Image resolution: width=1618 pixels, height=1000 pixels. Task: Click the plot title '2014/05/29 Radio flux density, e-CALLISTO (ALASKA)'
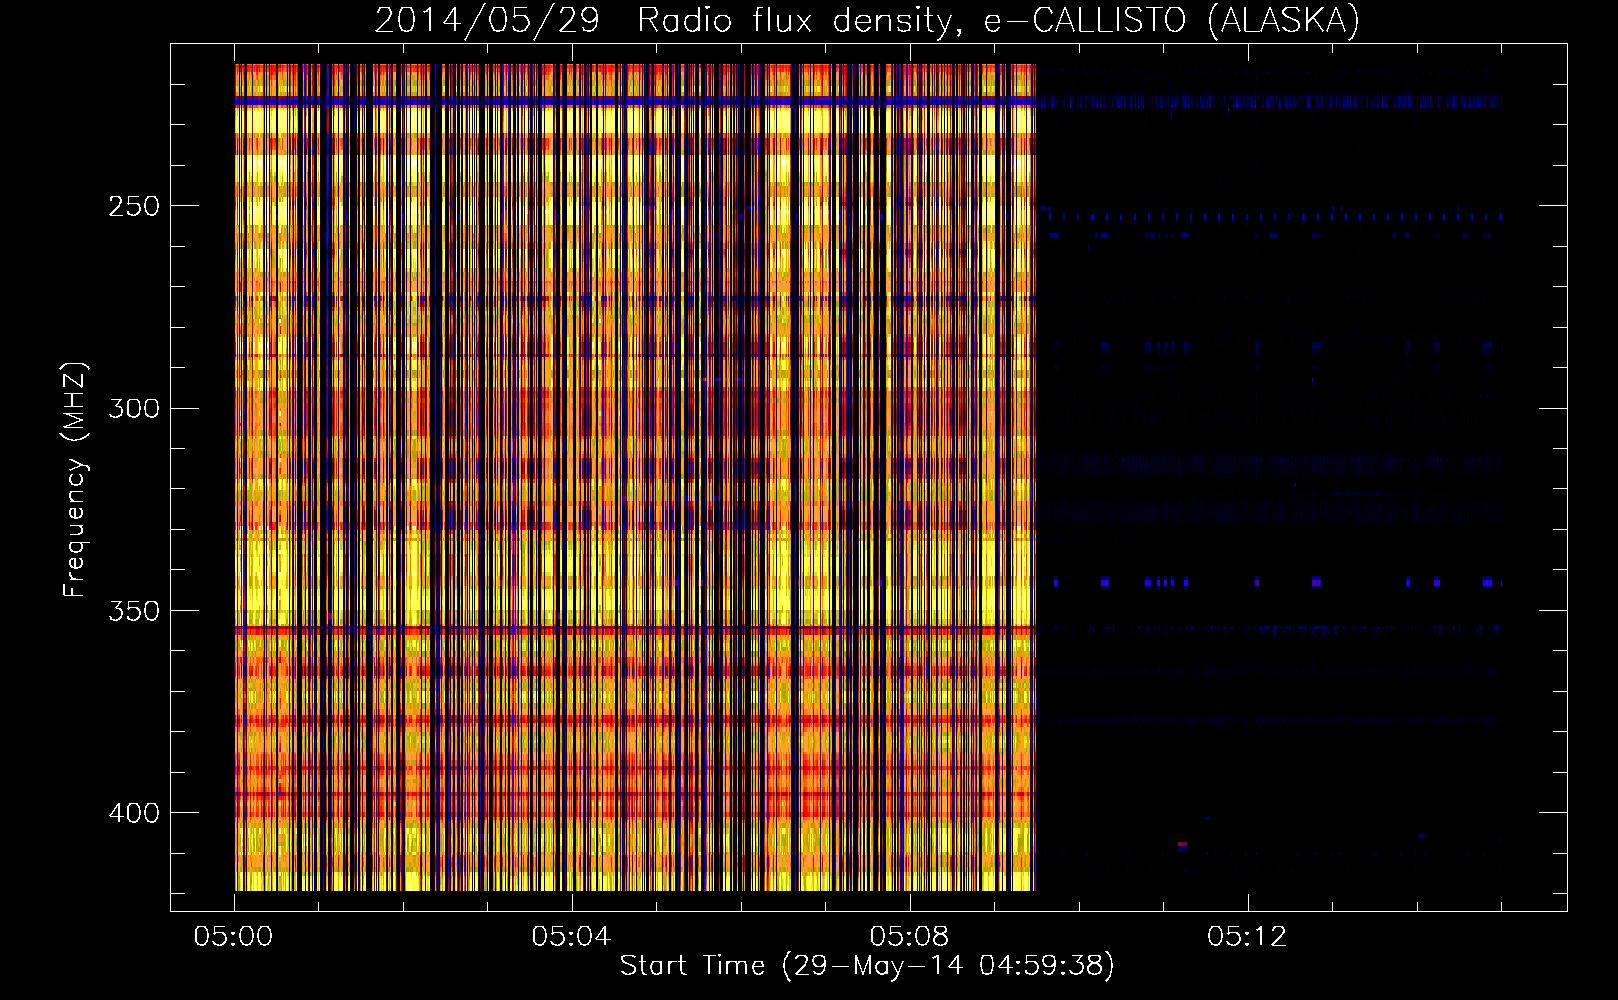[867, 20]
